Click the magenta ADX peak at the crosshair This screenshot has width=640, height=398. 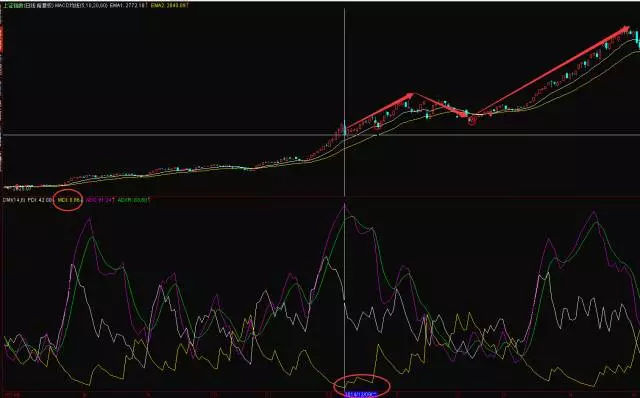pyautogui.click(x=344, y=205)
